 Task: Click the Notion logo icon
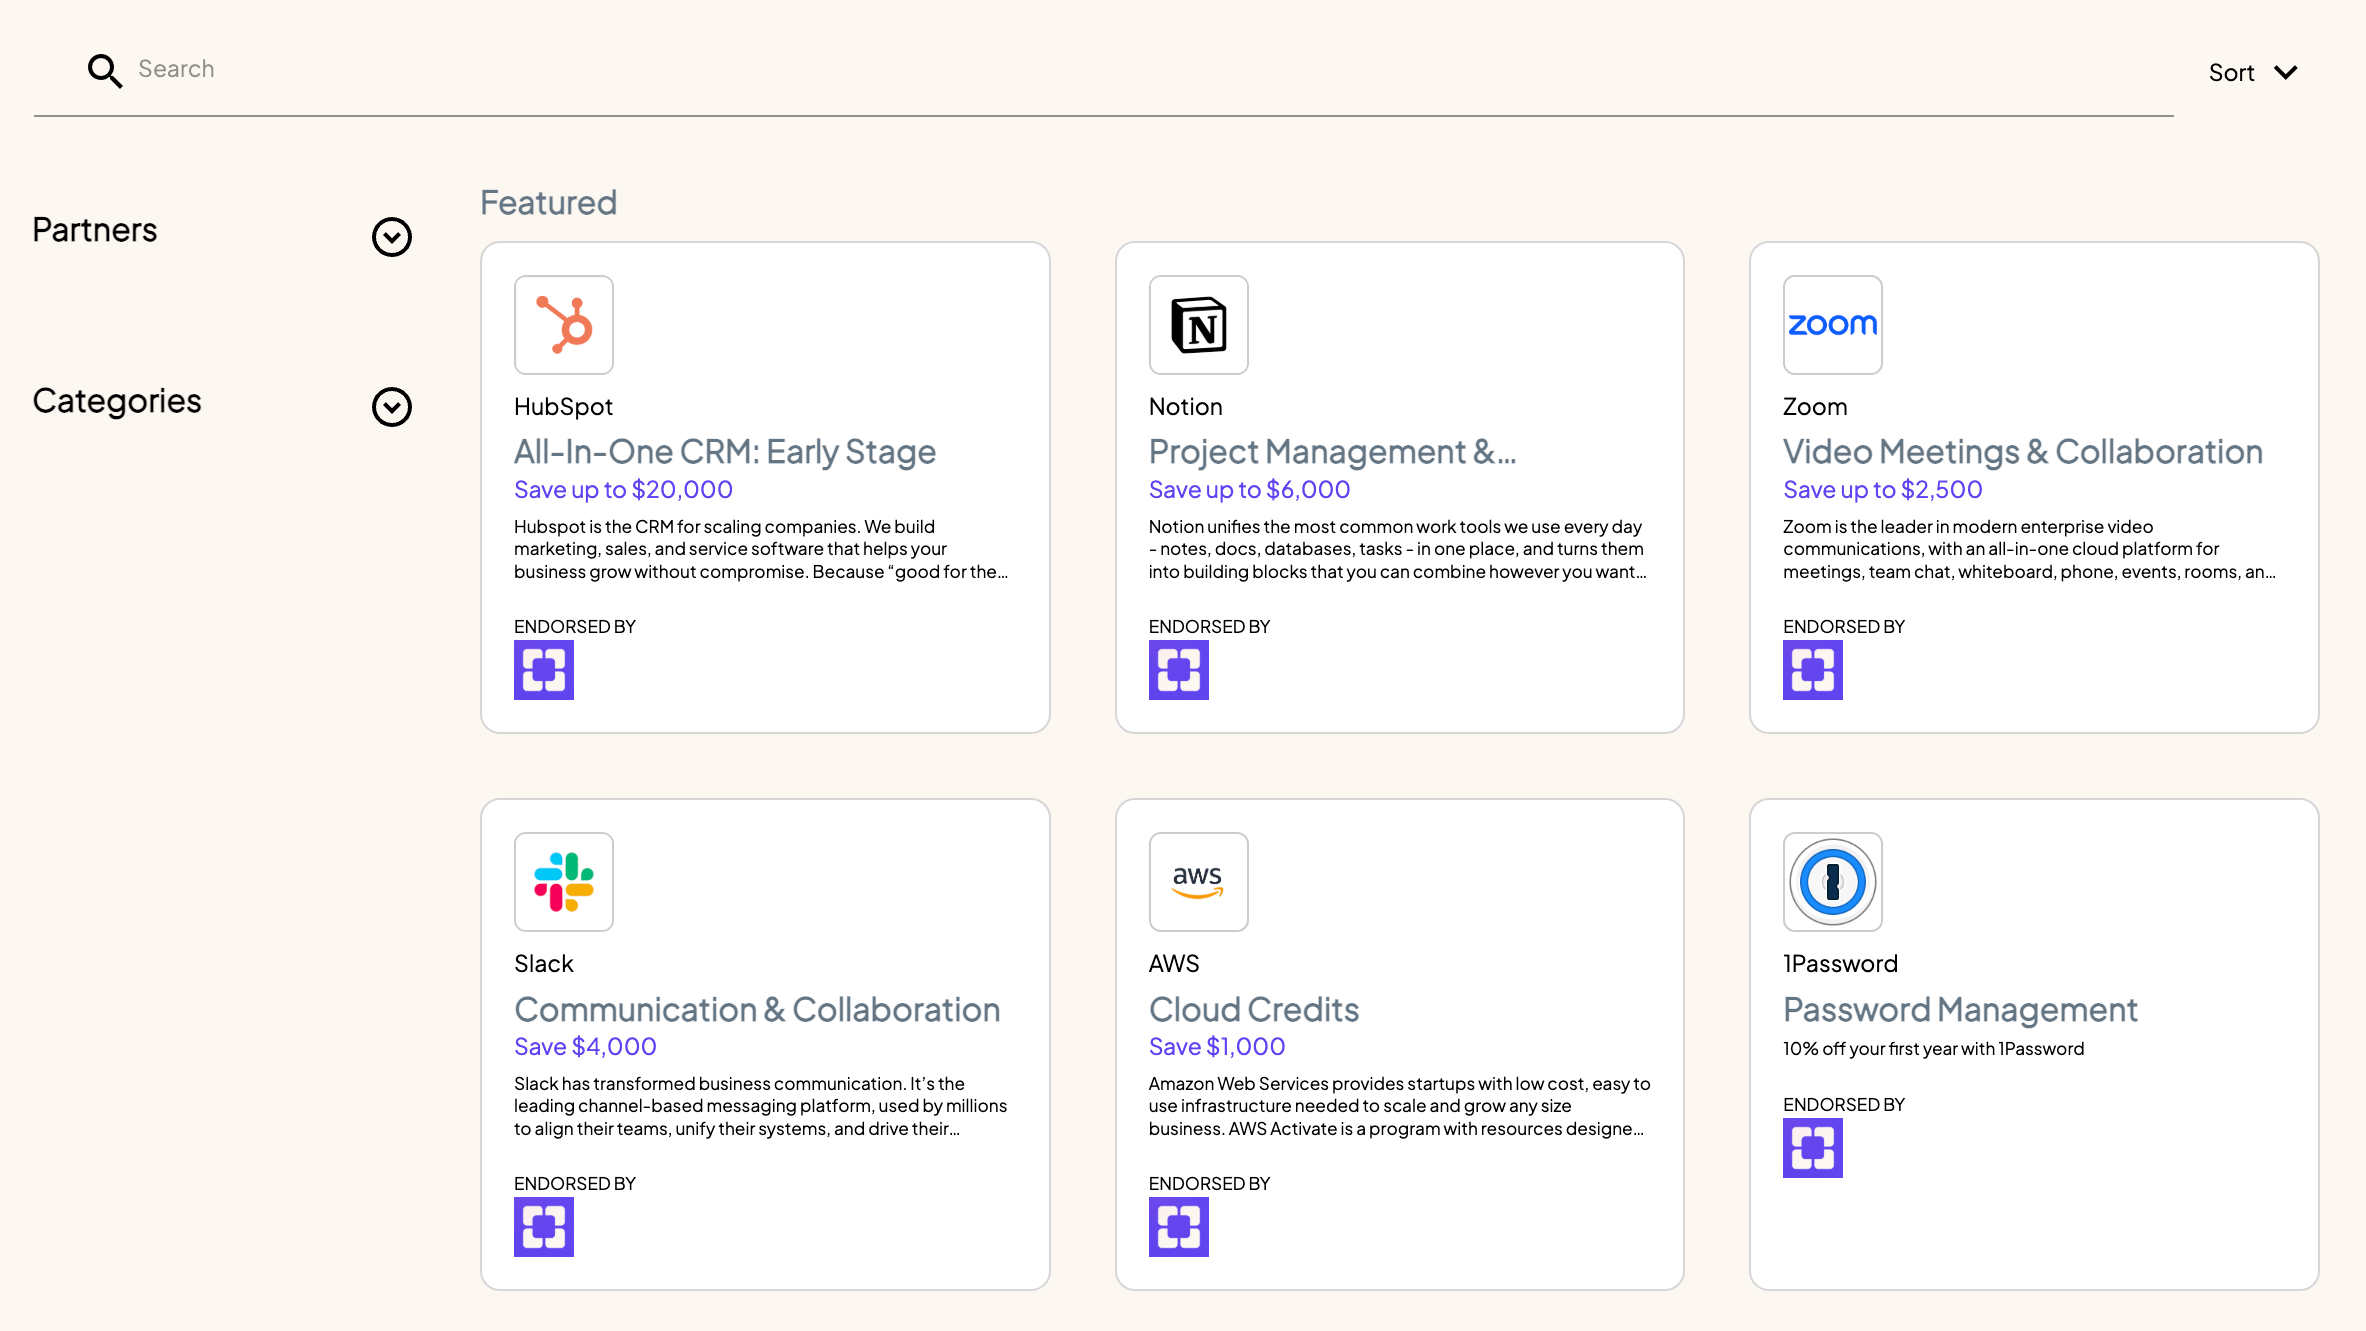coord(1198,325)
